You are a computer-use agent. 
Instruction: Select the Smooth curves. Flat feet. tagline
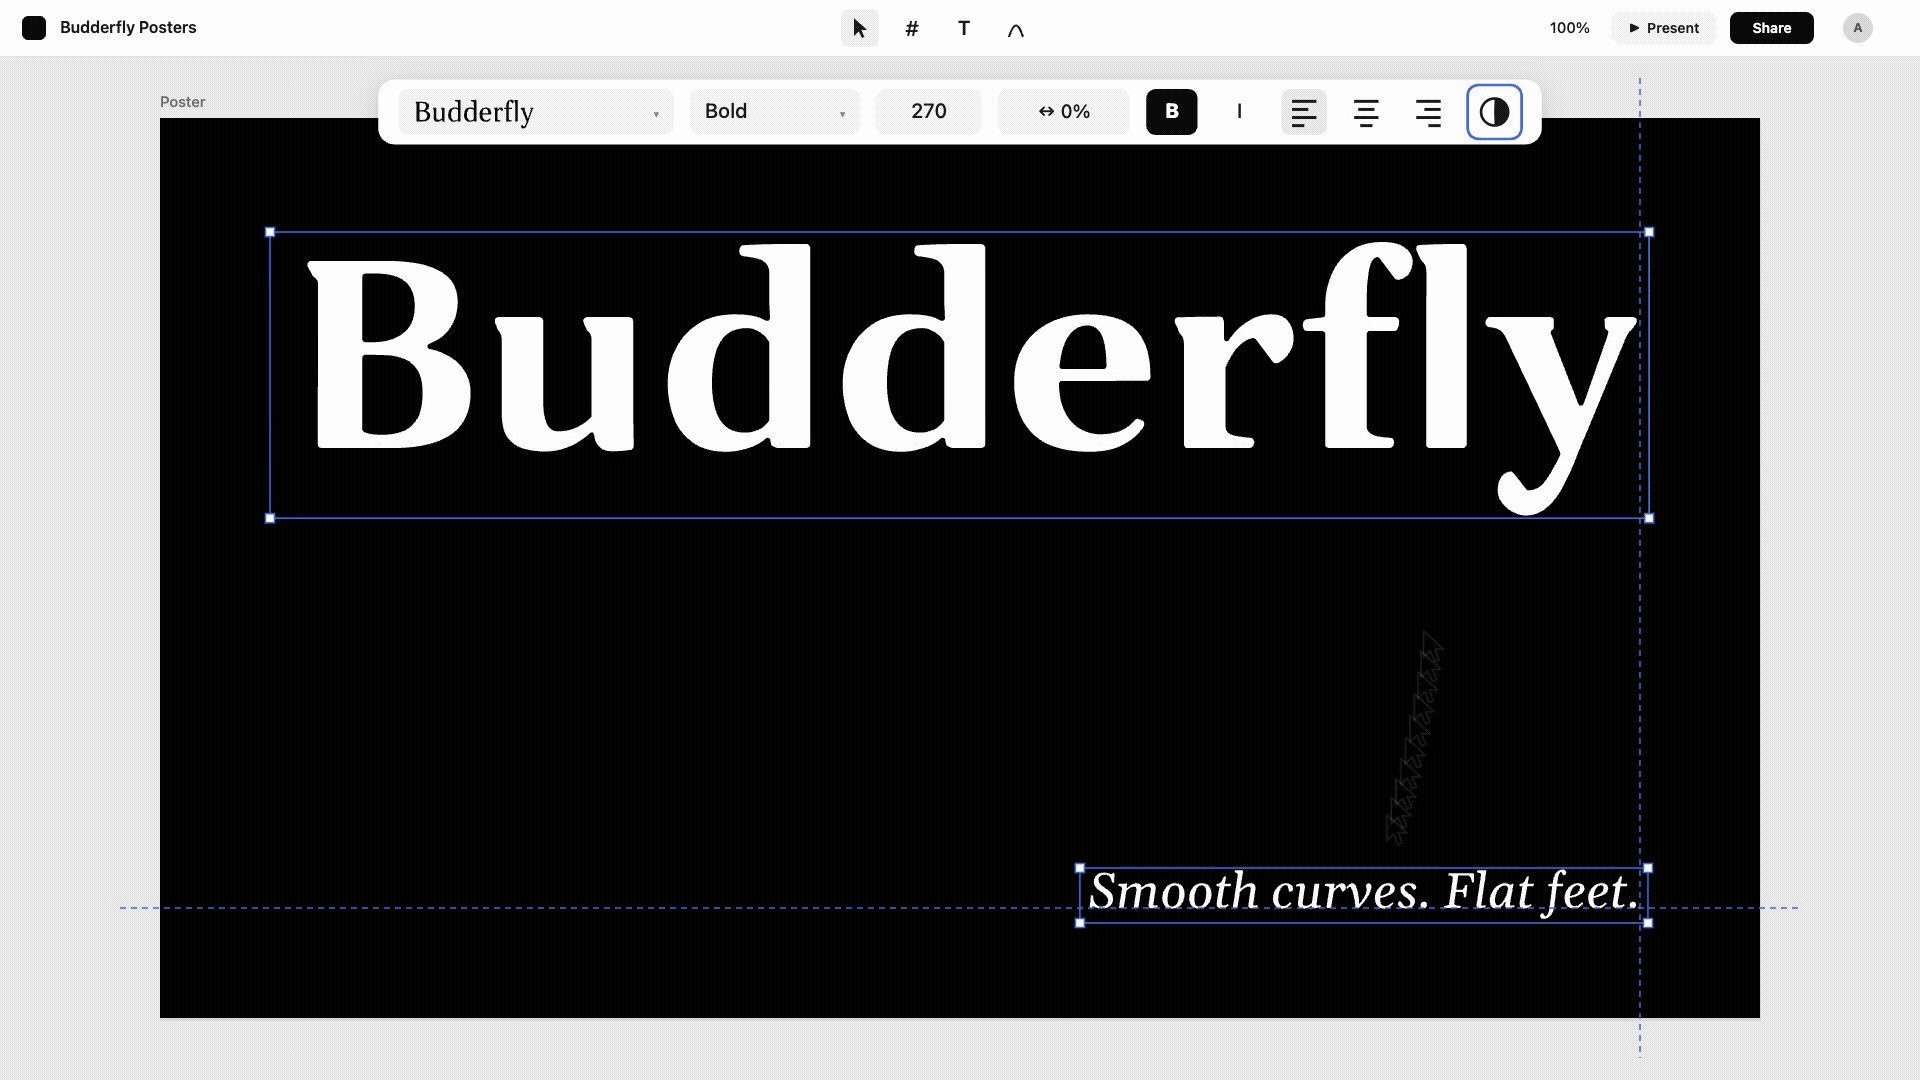(x=1364, y=892)
